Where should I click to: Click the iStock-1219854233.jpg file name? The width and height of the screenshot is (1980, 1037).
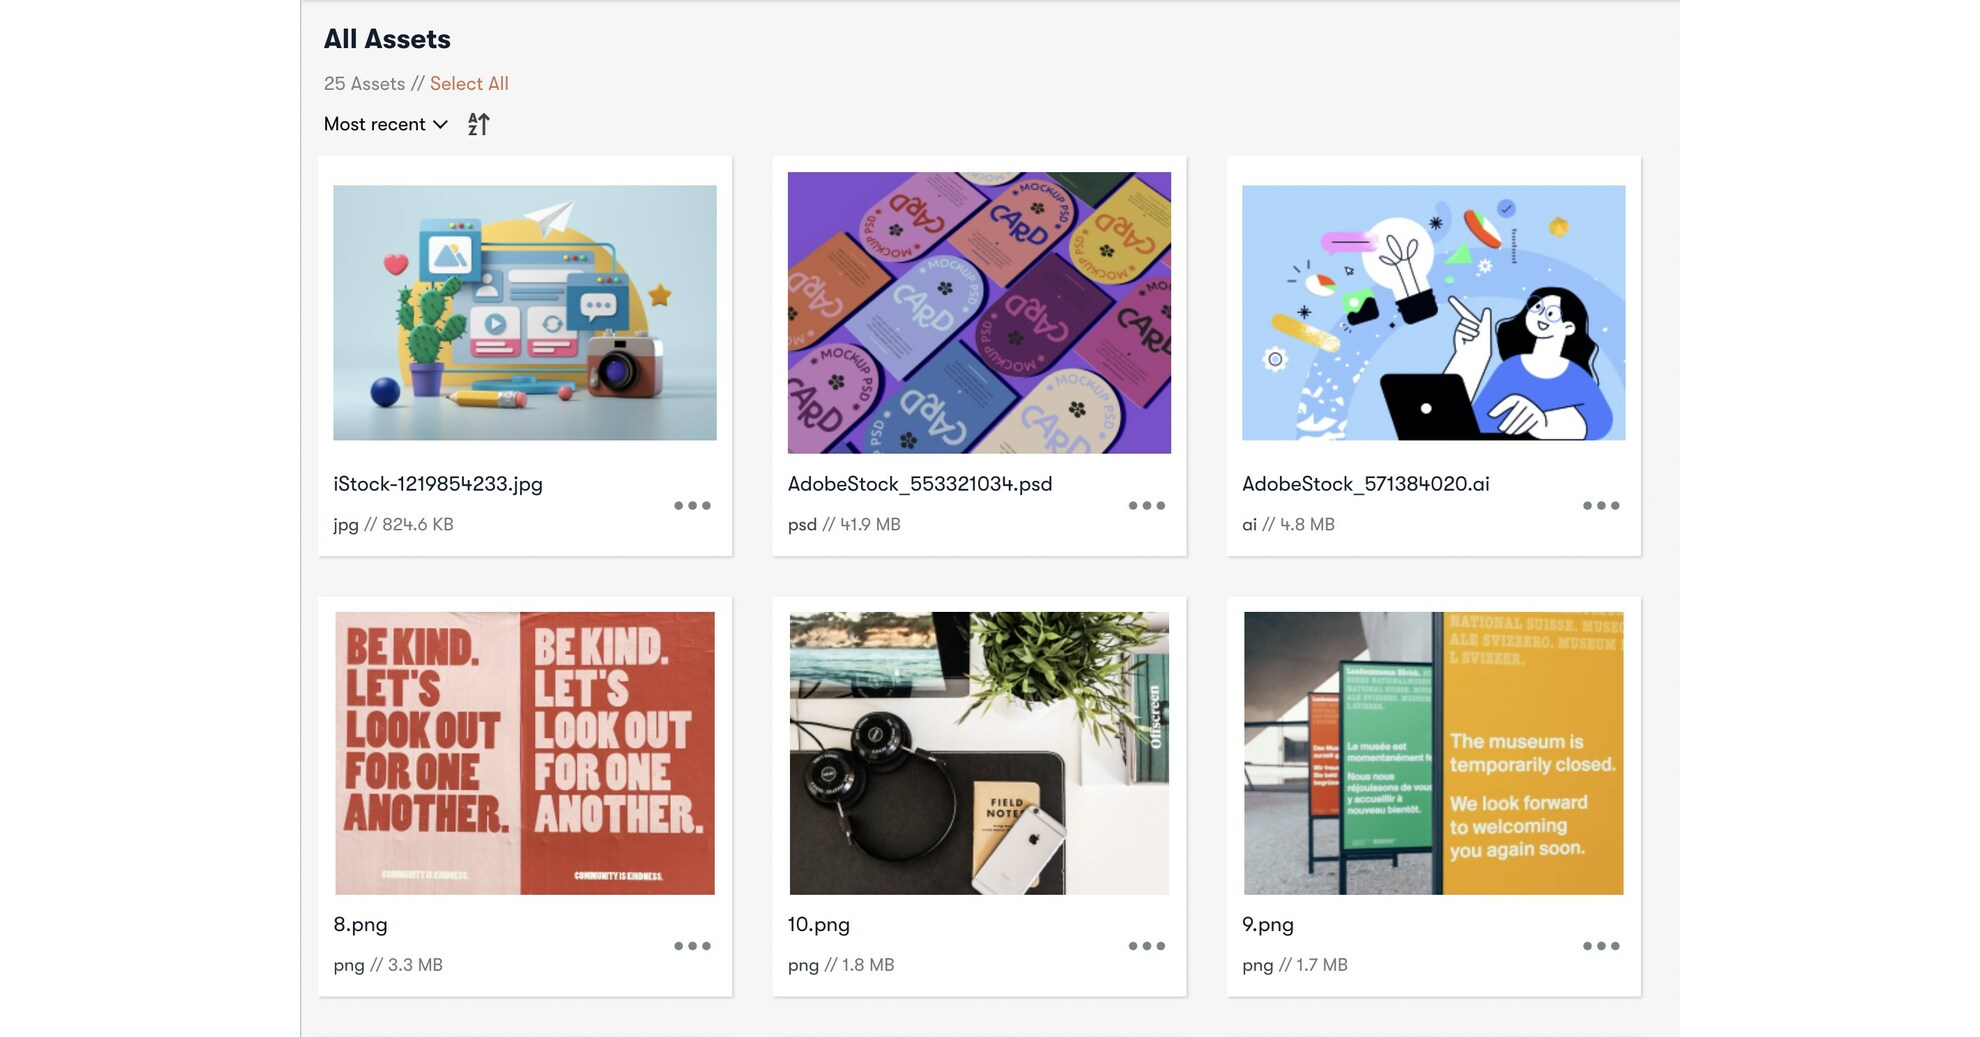438,484
